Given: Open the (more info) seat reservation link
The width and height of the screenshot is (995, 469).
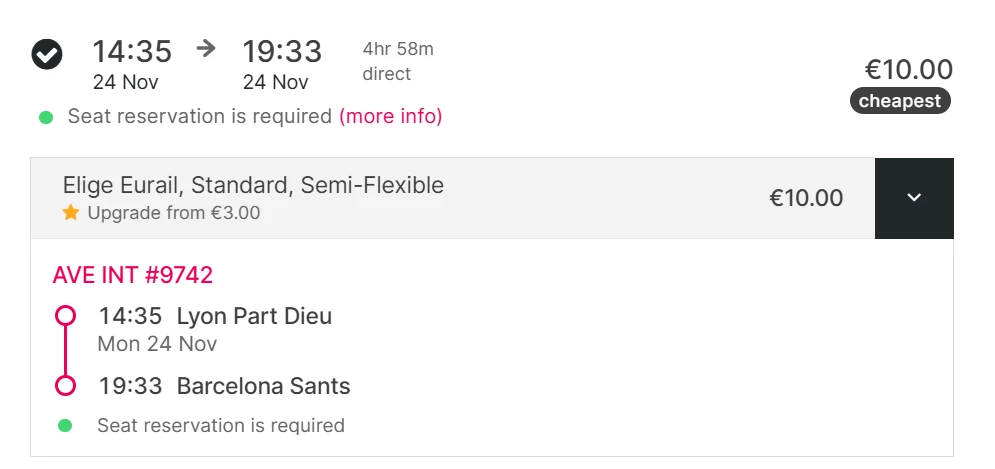Looking at the screenshot, I should 390,116.
